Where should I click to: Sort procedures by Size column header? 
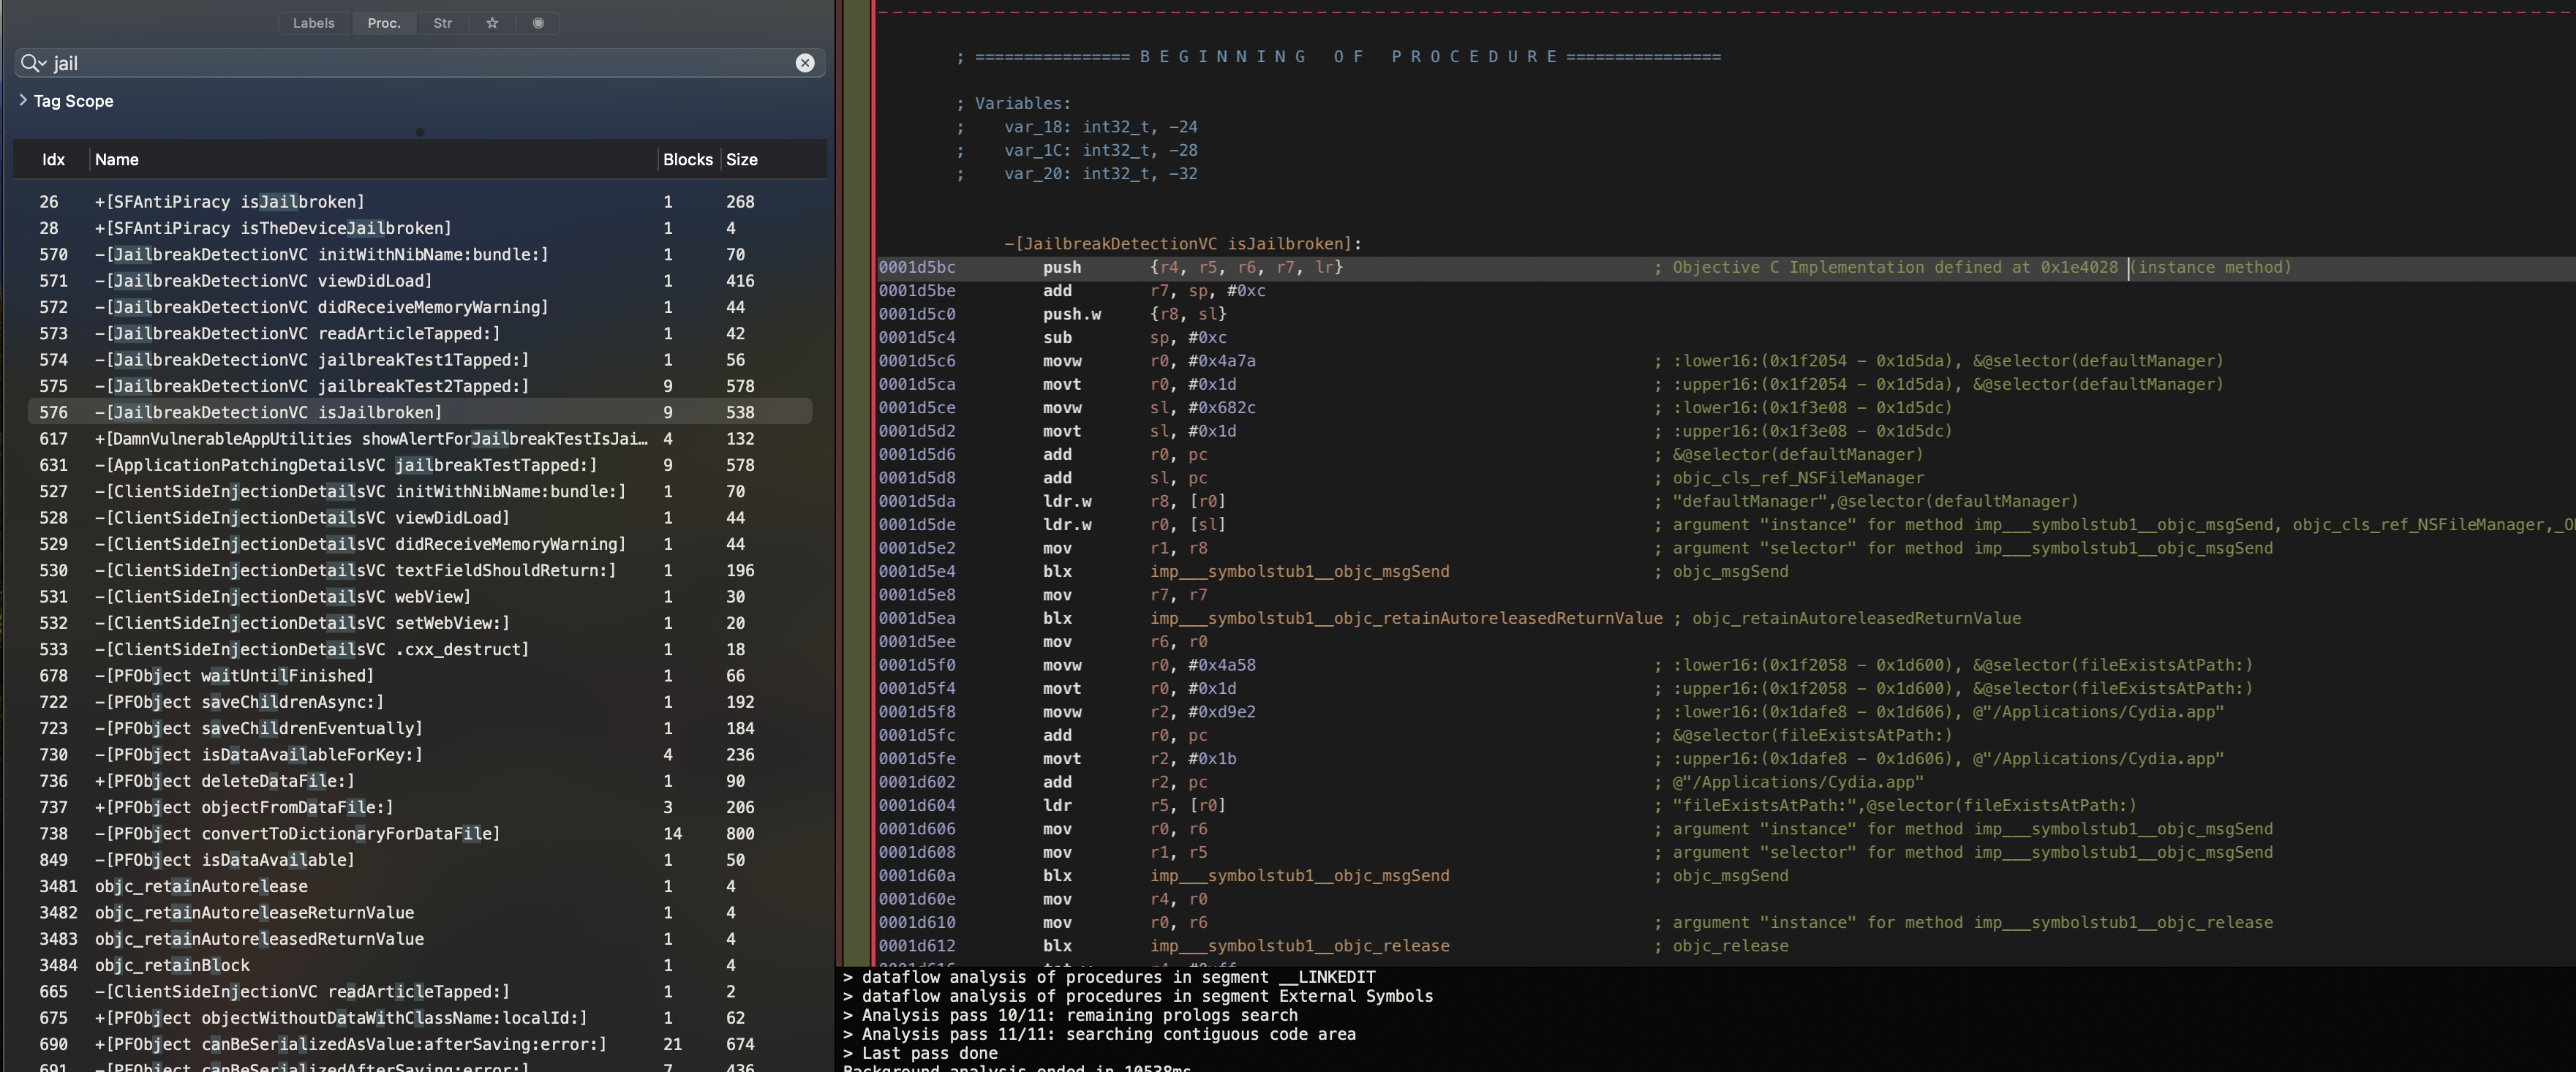tap(742, 160)
